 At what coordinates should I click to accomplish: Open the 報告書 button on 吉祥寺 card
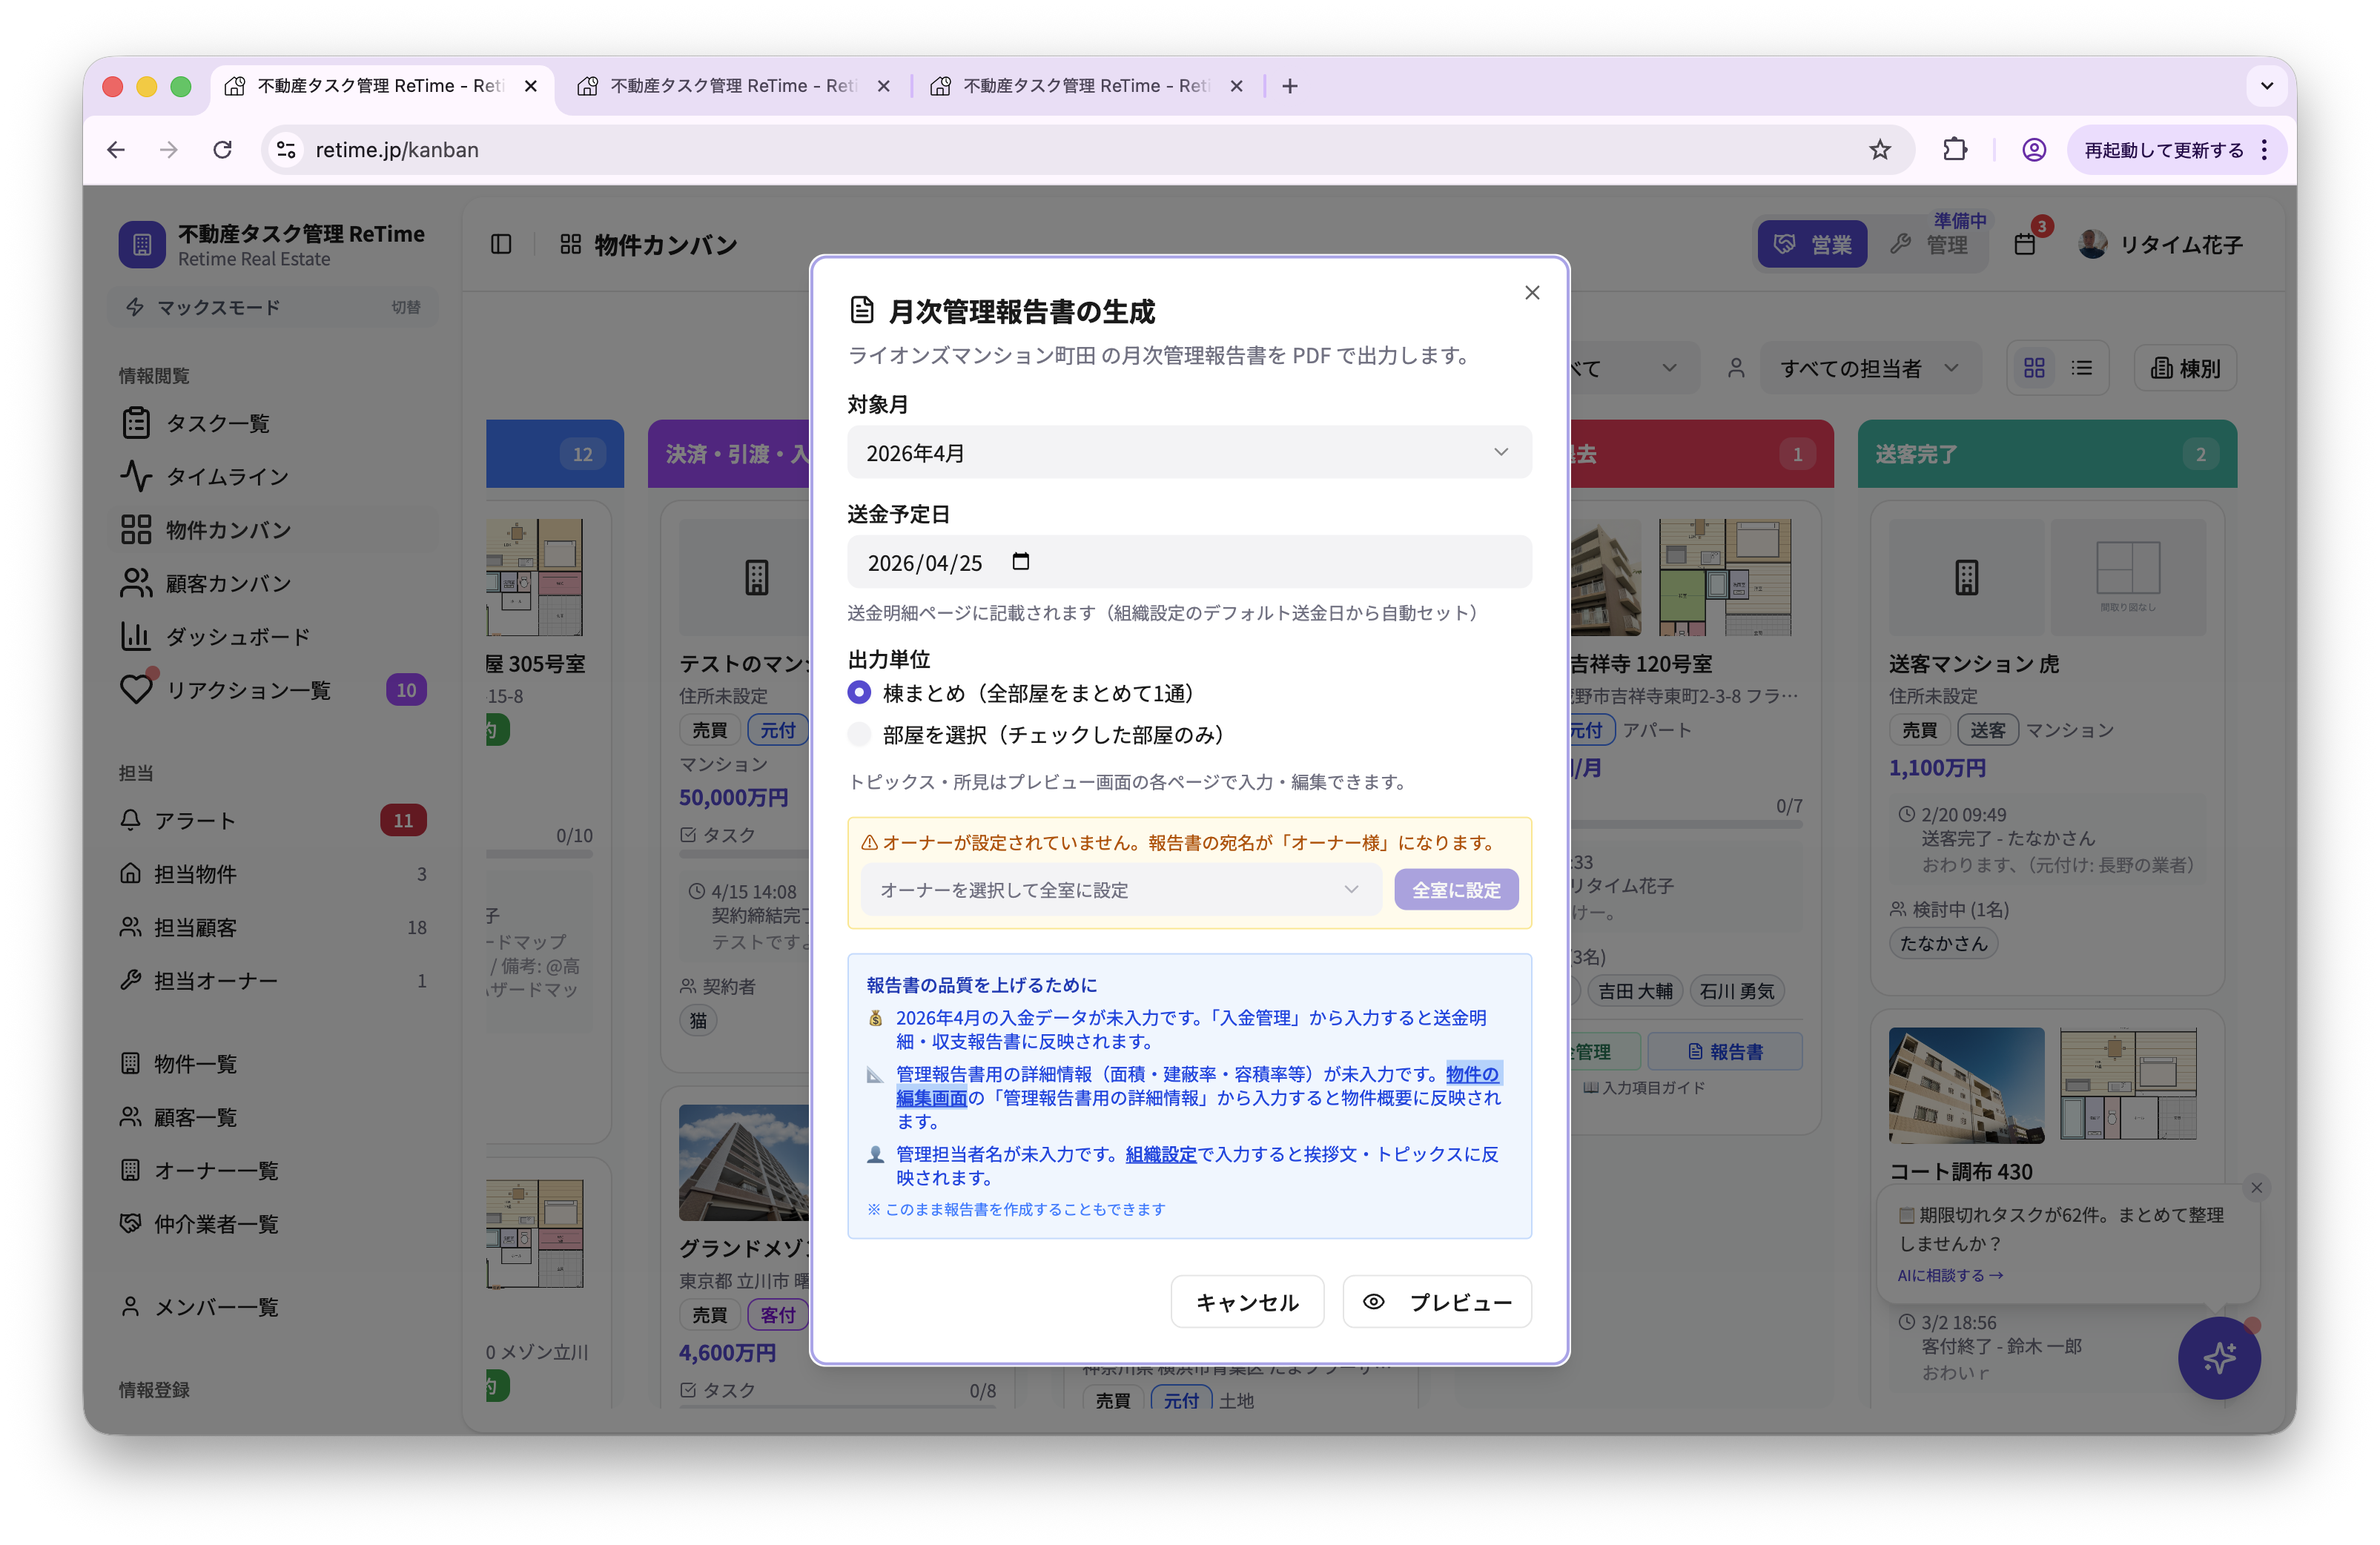[x=1724, y=1051]
